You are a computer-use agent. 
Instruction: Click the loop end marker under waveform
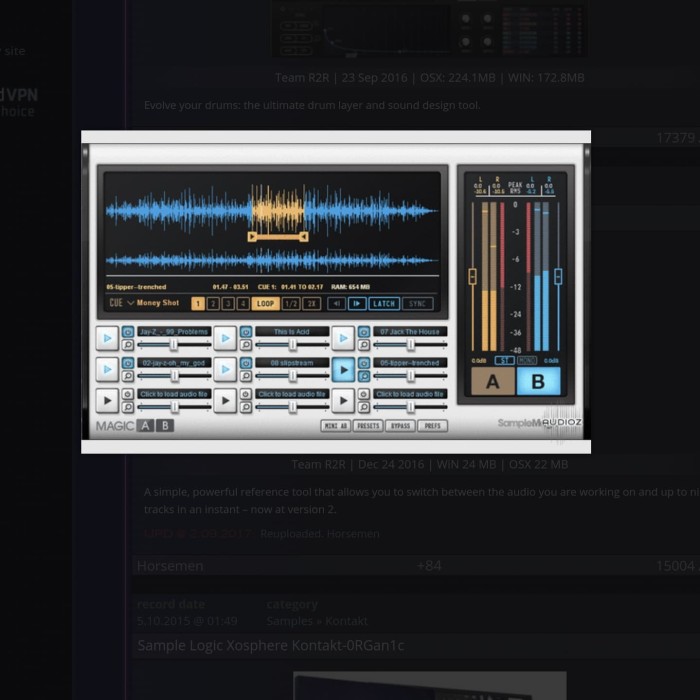pyautogui.click(x=304, y=237)
